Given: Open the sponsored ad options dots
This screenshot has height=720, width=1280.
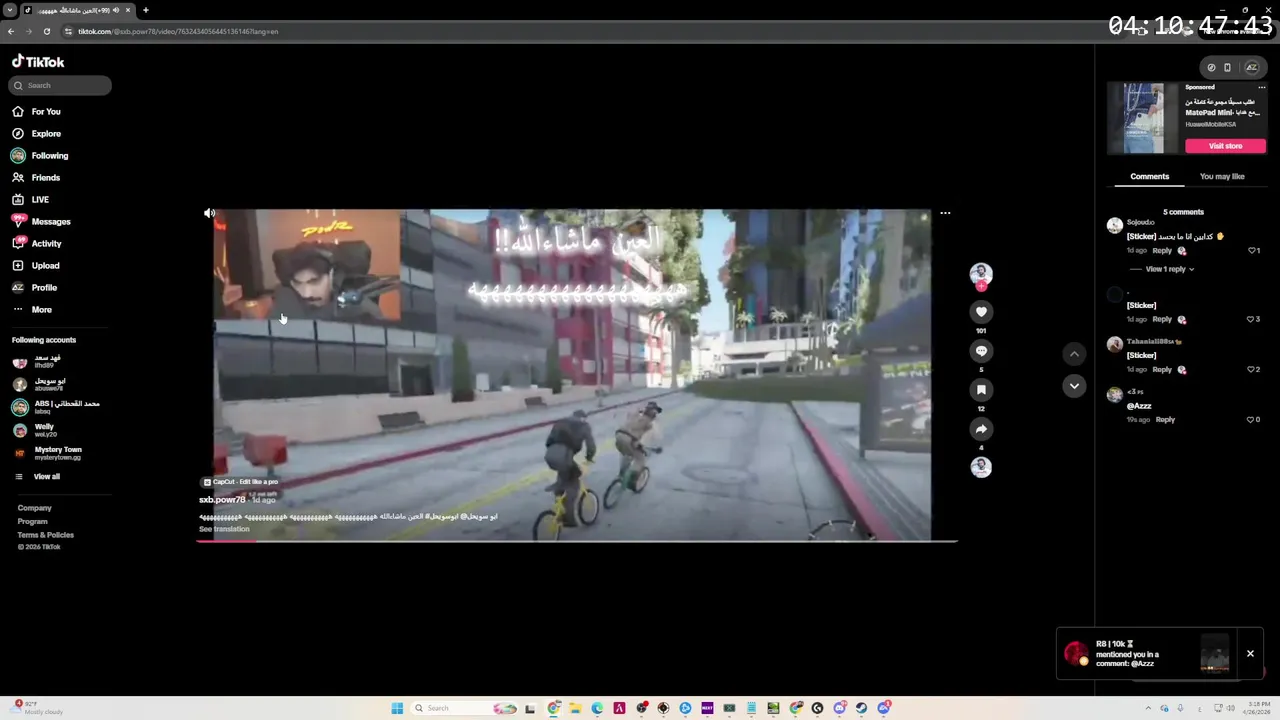Looking at the screenshot, I should (x=1261, y=87).
